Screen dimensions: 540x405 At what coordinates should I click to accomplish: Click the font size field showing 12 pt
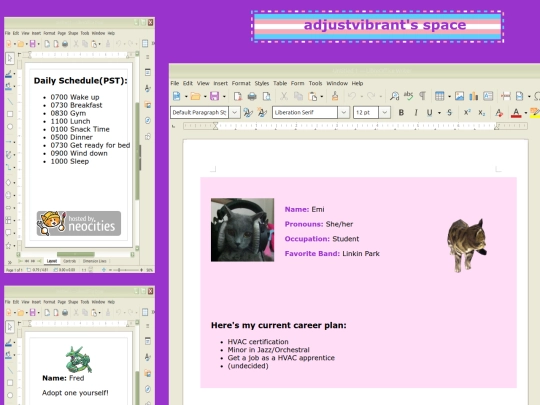click(366, 113)
